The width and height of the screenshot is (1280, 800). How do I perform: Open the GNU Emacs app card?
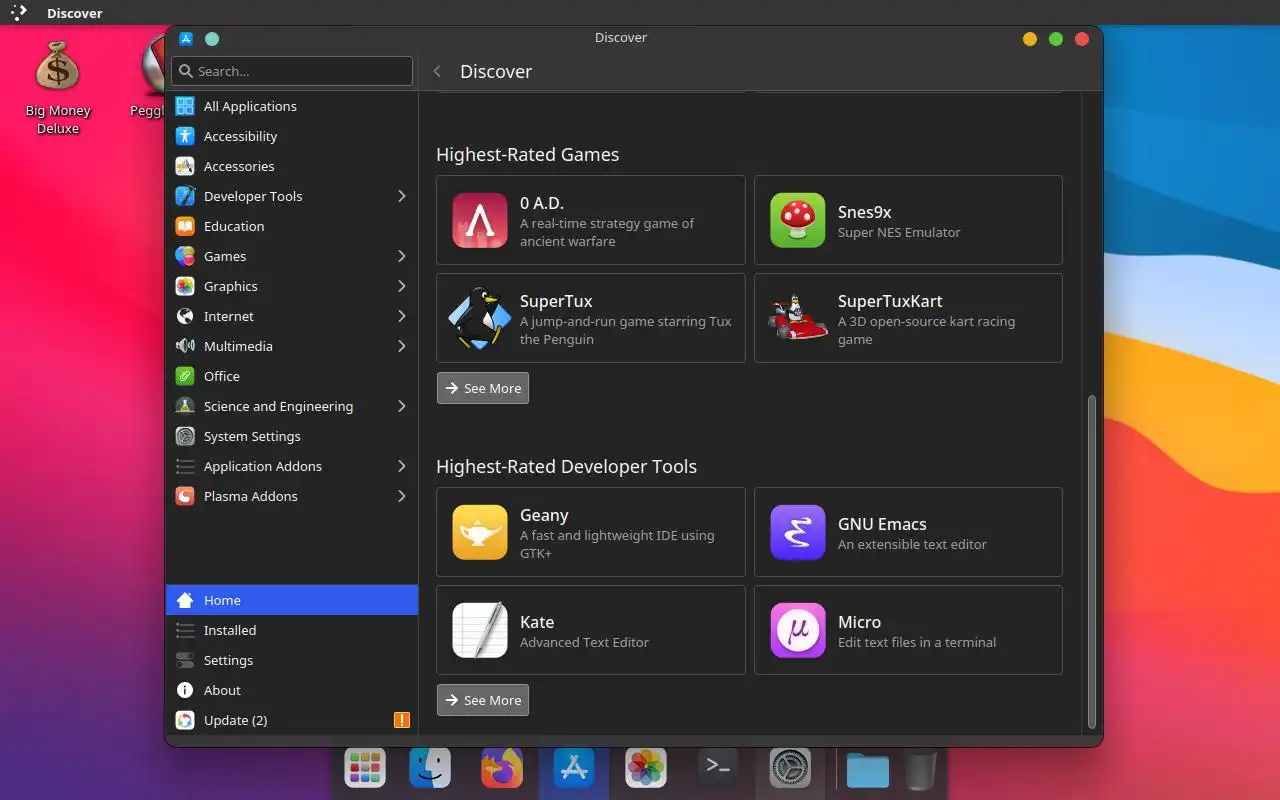pyautogui.click(x=908, y=532)
